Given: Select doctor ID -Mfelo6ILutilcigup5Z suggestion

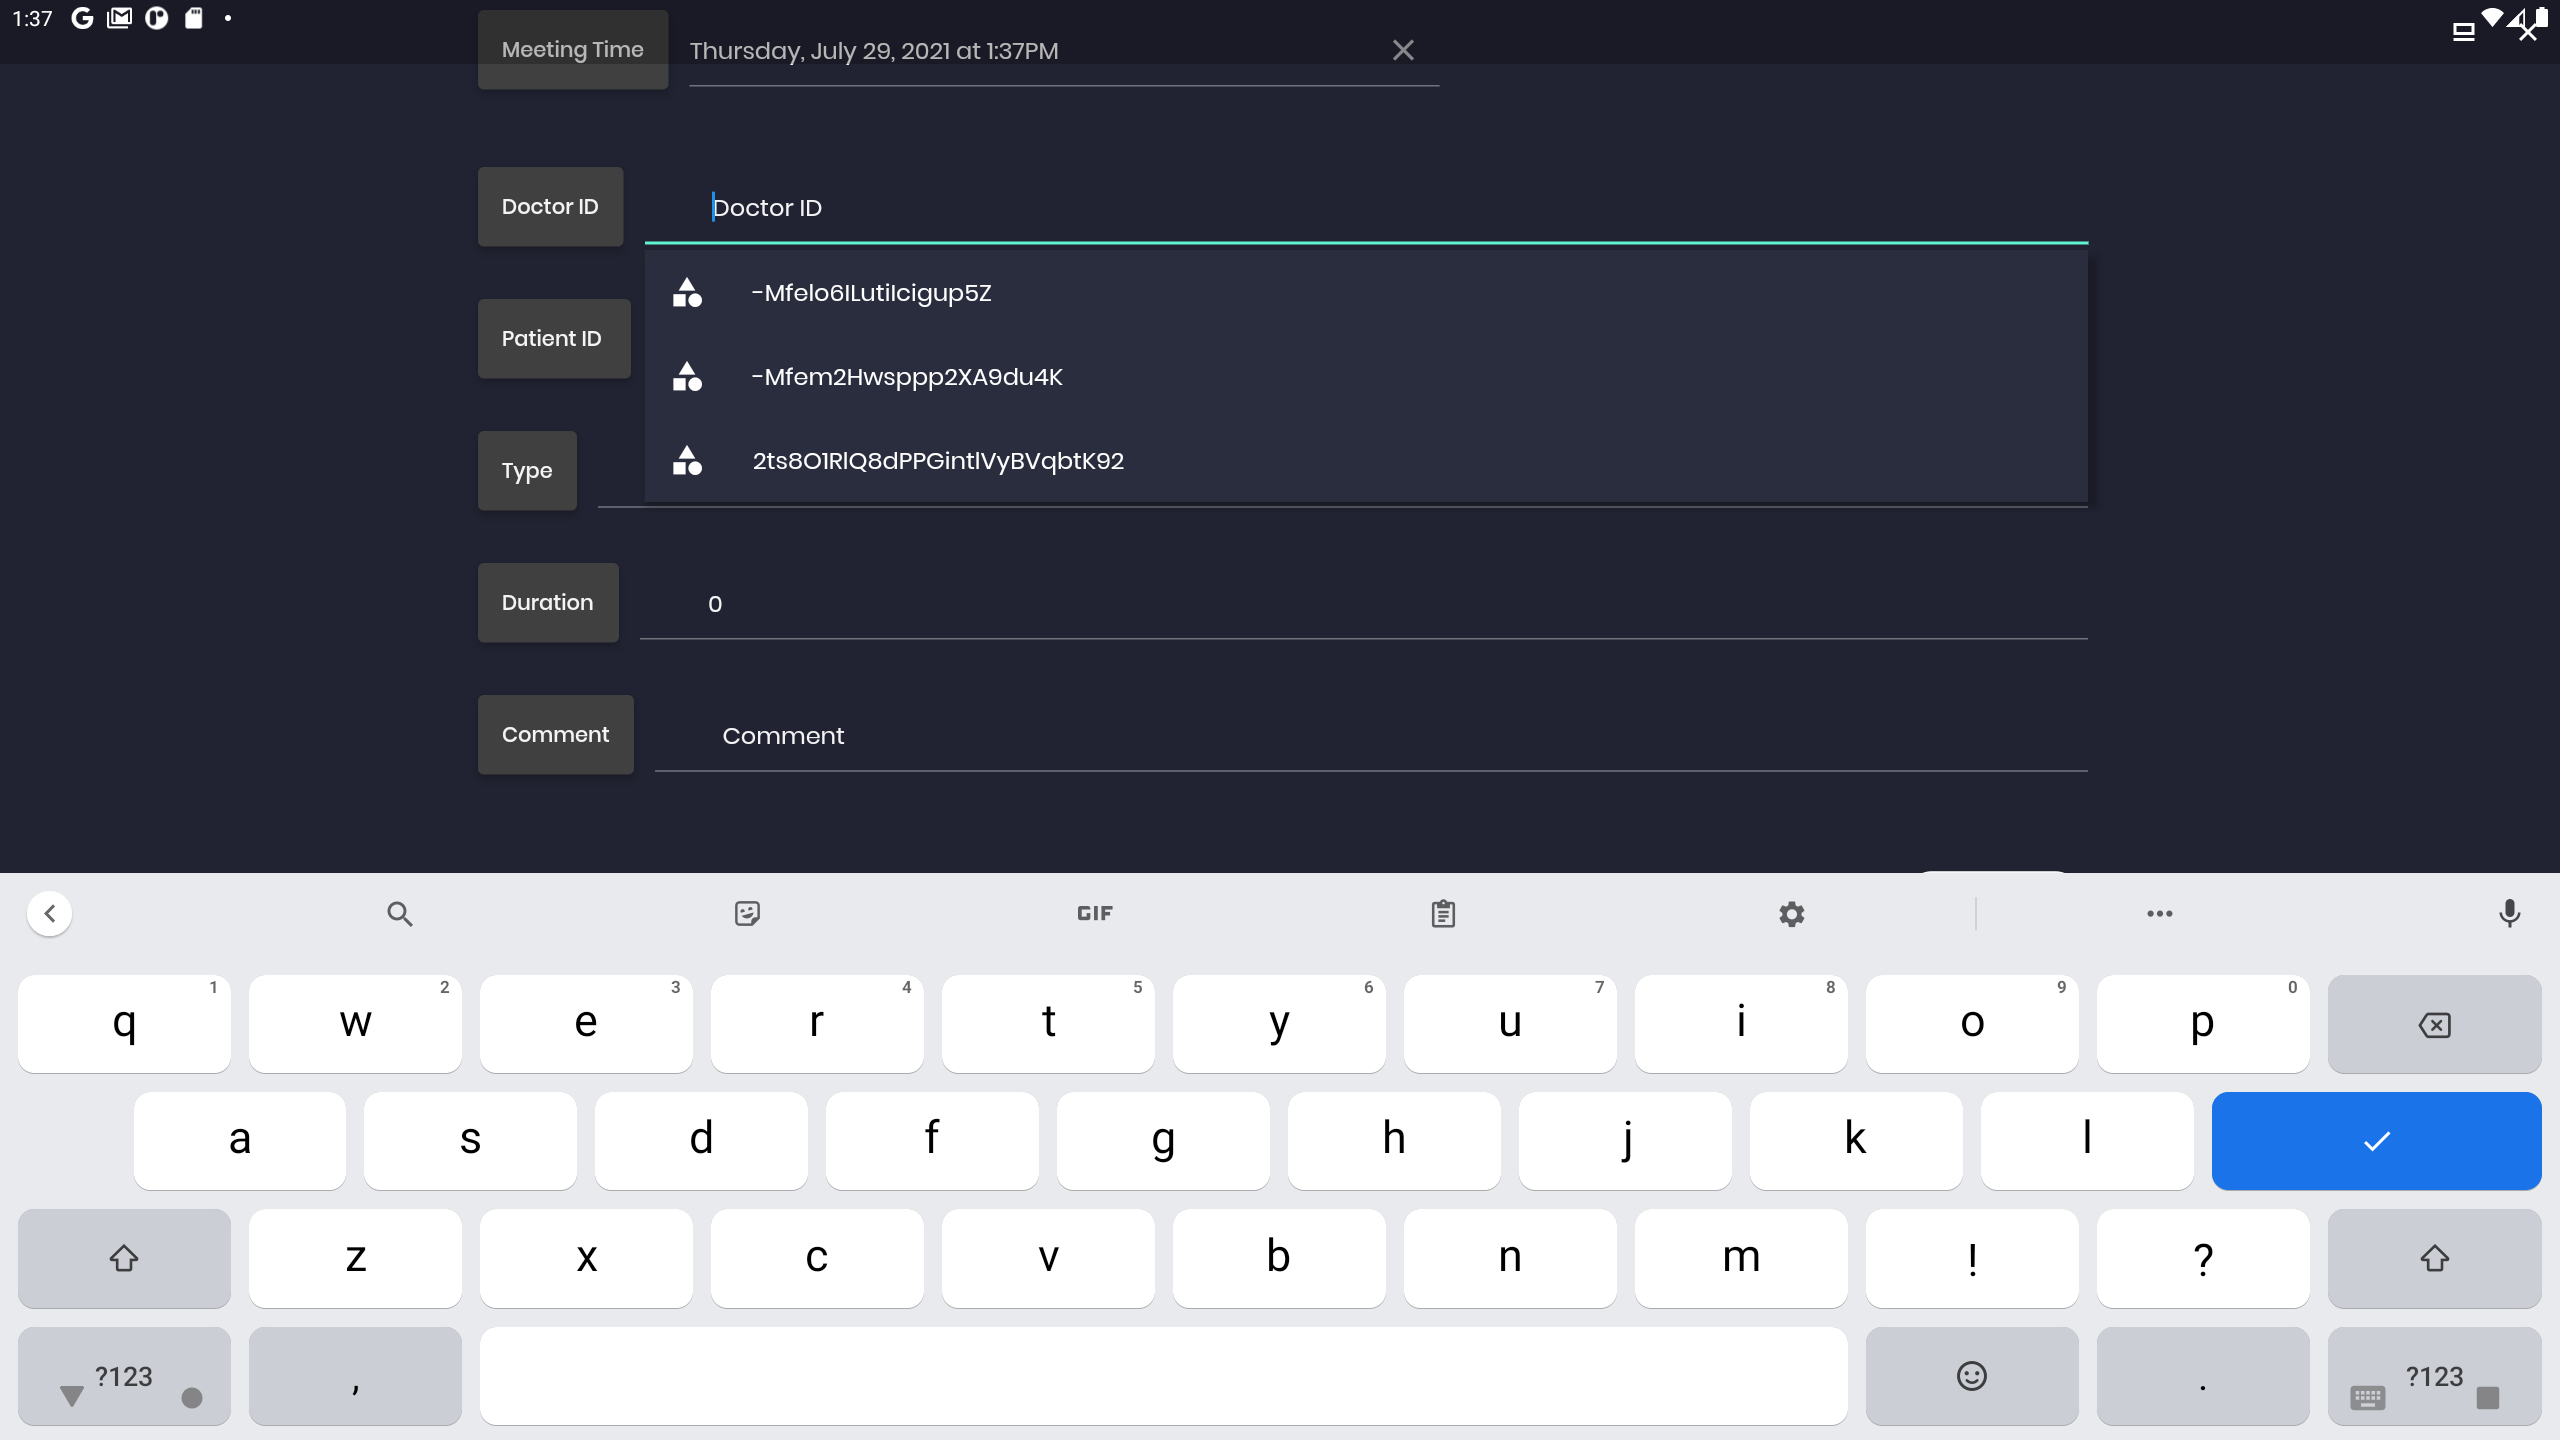Looking at the screenshot, I should (x=871, y=293).
